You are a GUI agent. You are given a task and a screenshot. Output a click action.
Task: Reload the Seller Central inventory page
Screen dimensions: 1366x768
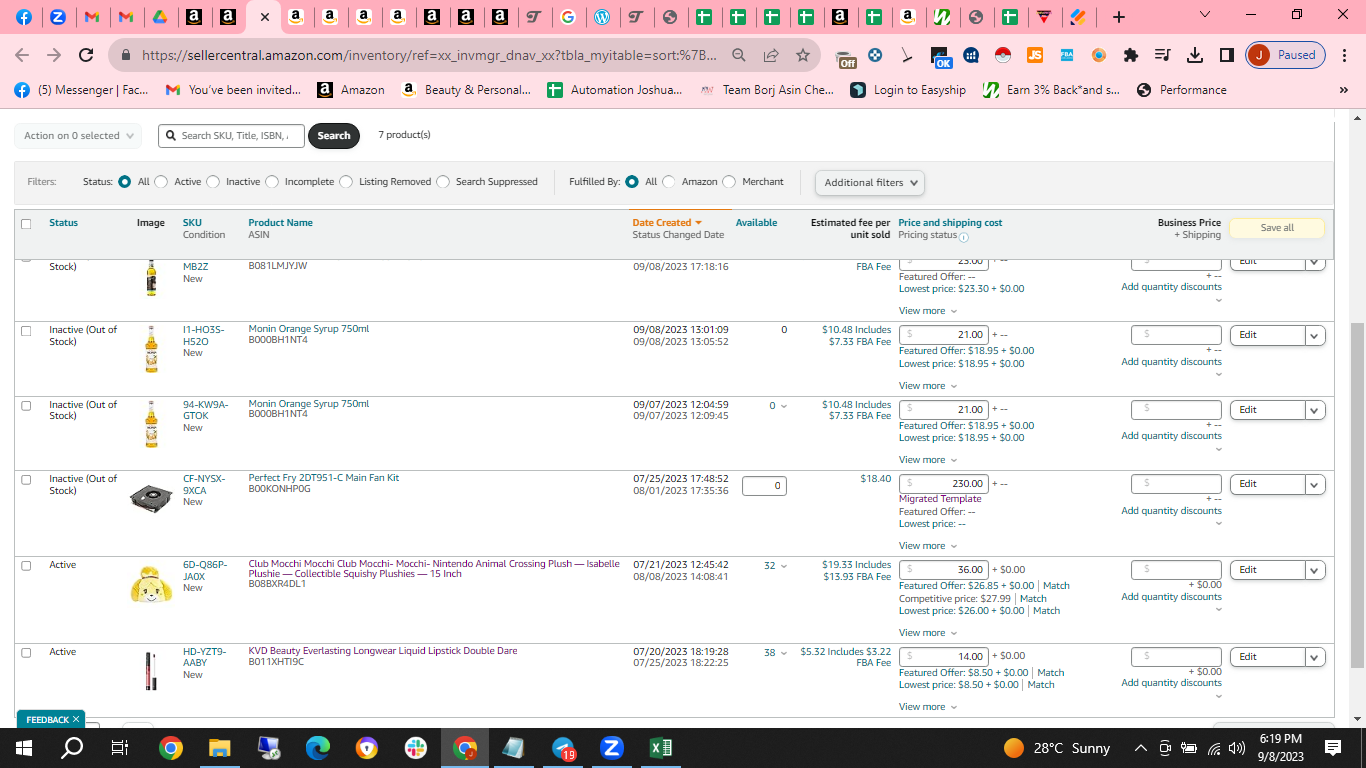pos(86,55)
